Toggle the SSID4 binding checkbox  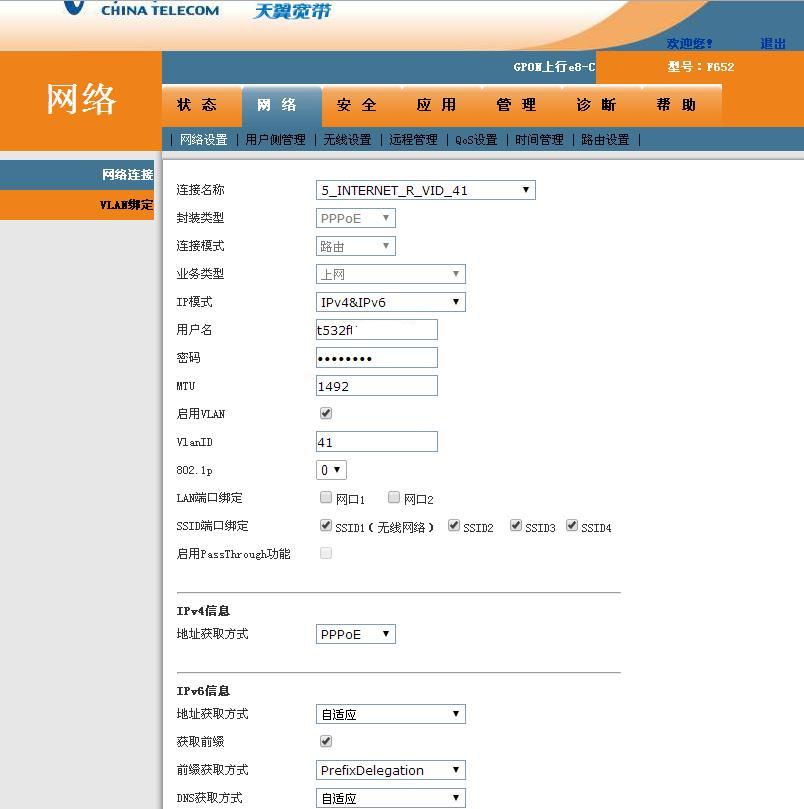click(x=572, y=525)
